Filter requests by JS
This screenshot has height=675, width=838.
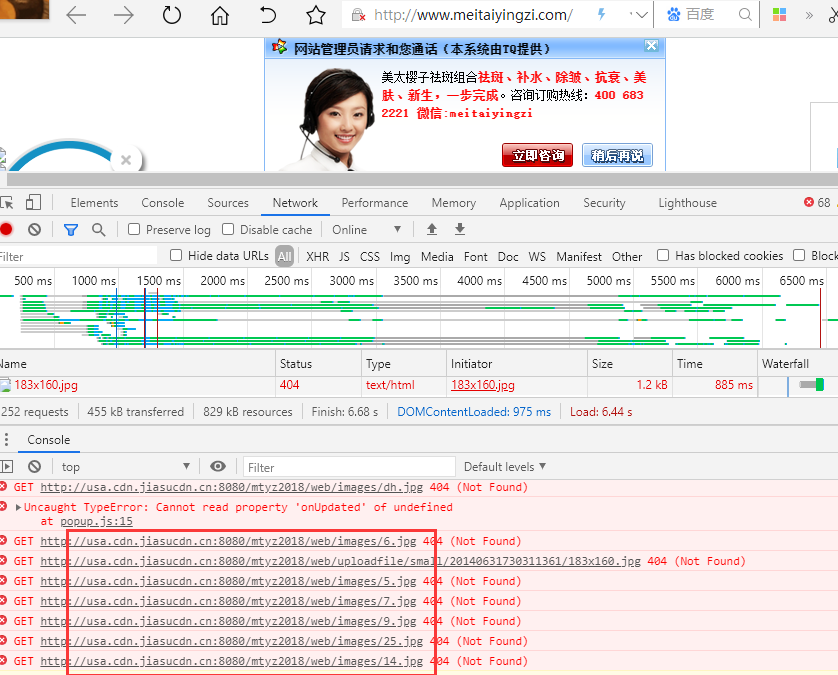344,257
